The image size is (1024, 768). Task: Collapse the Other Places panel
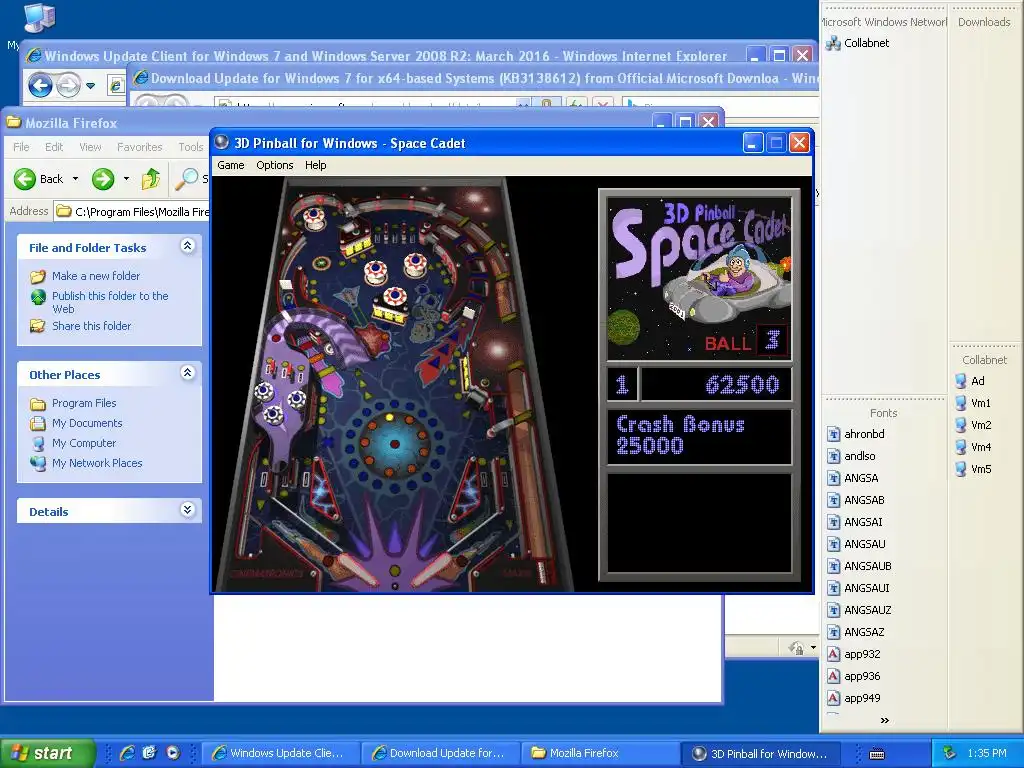(187, 373)
